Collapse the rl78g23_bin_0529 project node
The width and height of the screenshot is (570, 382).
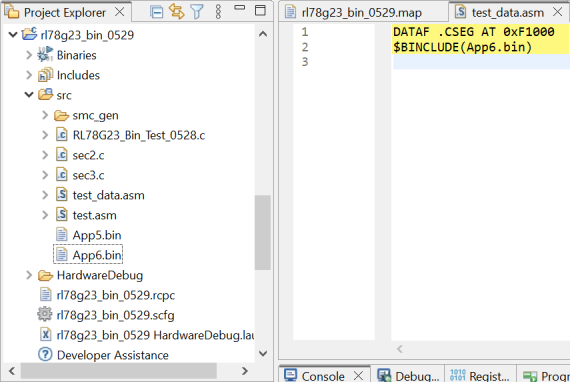coord(13,35)
